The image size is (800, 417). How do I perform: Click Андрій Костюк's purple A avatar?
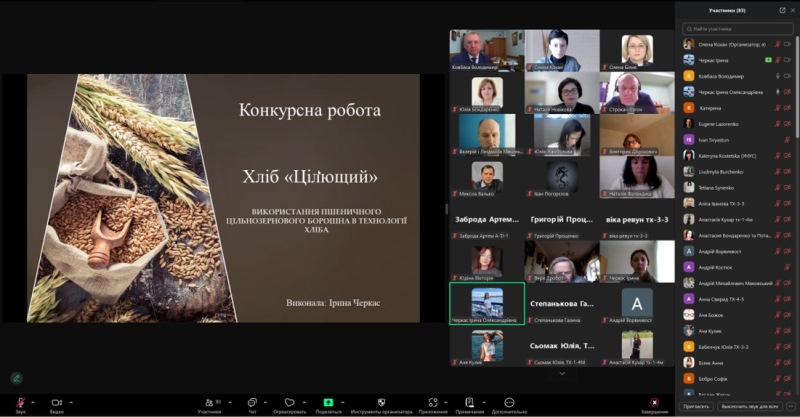point(689,267)
